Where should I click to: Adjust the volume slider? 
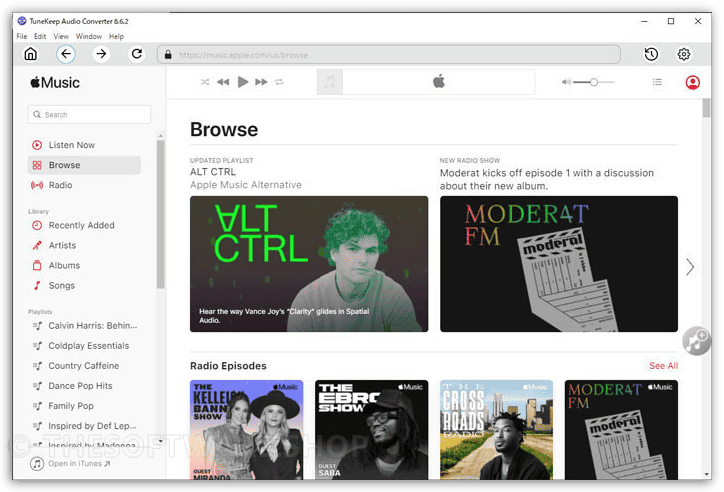tap(594, 82)
